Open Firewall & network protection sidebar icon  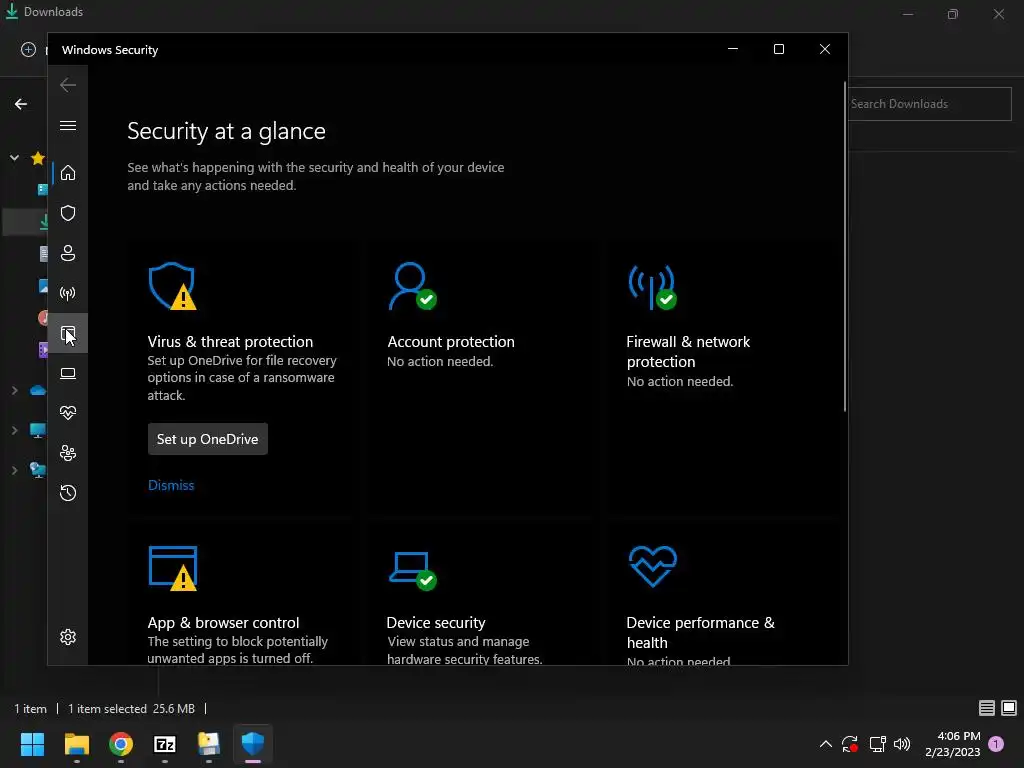68,293
